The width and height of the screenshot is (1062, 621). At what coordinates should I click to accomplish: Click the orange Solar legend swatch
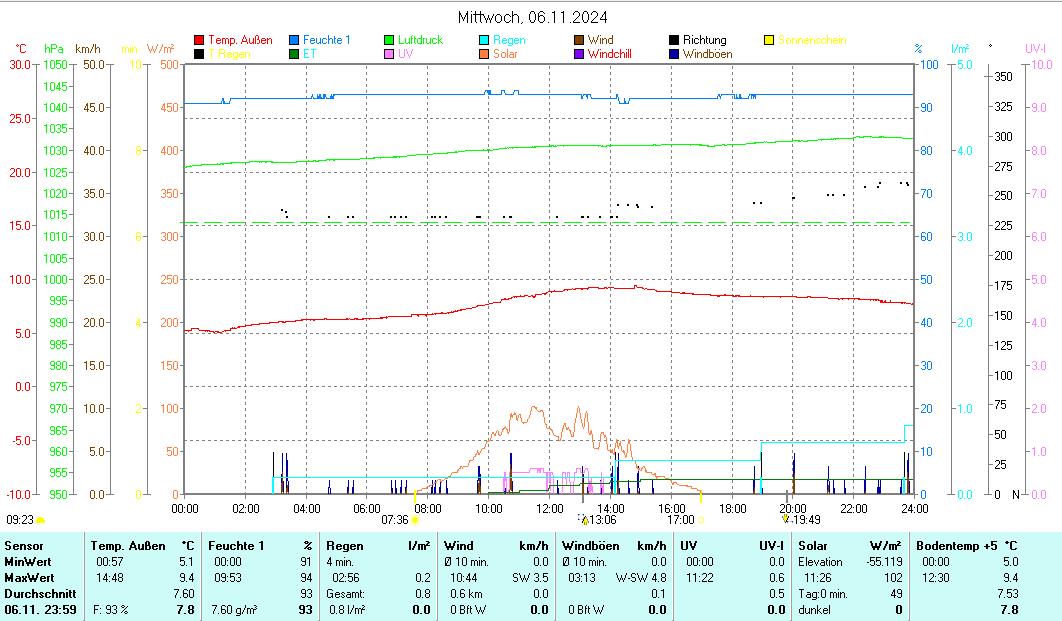point(484,54)
